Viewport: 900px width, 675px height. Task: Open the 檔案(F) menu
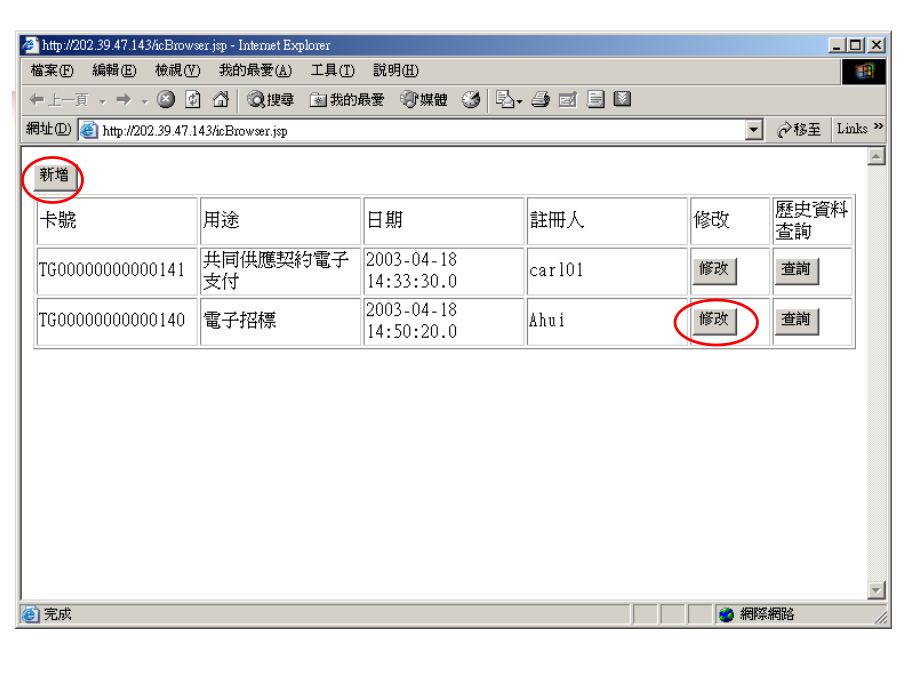(52, 71)
